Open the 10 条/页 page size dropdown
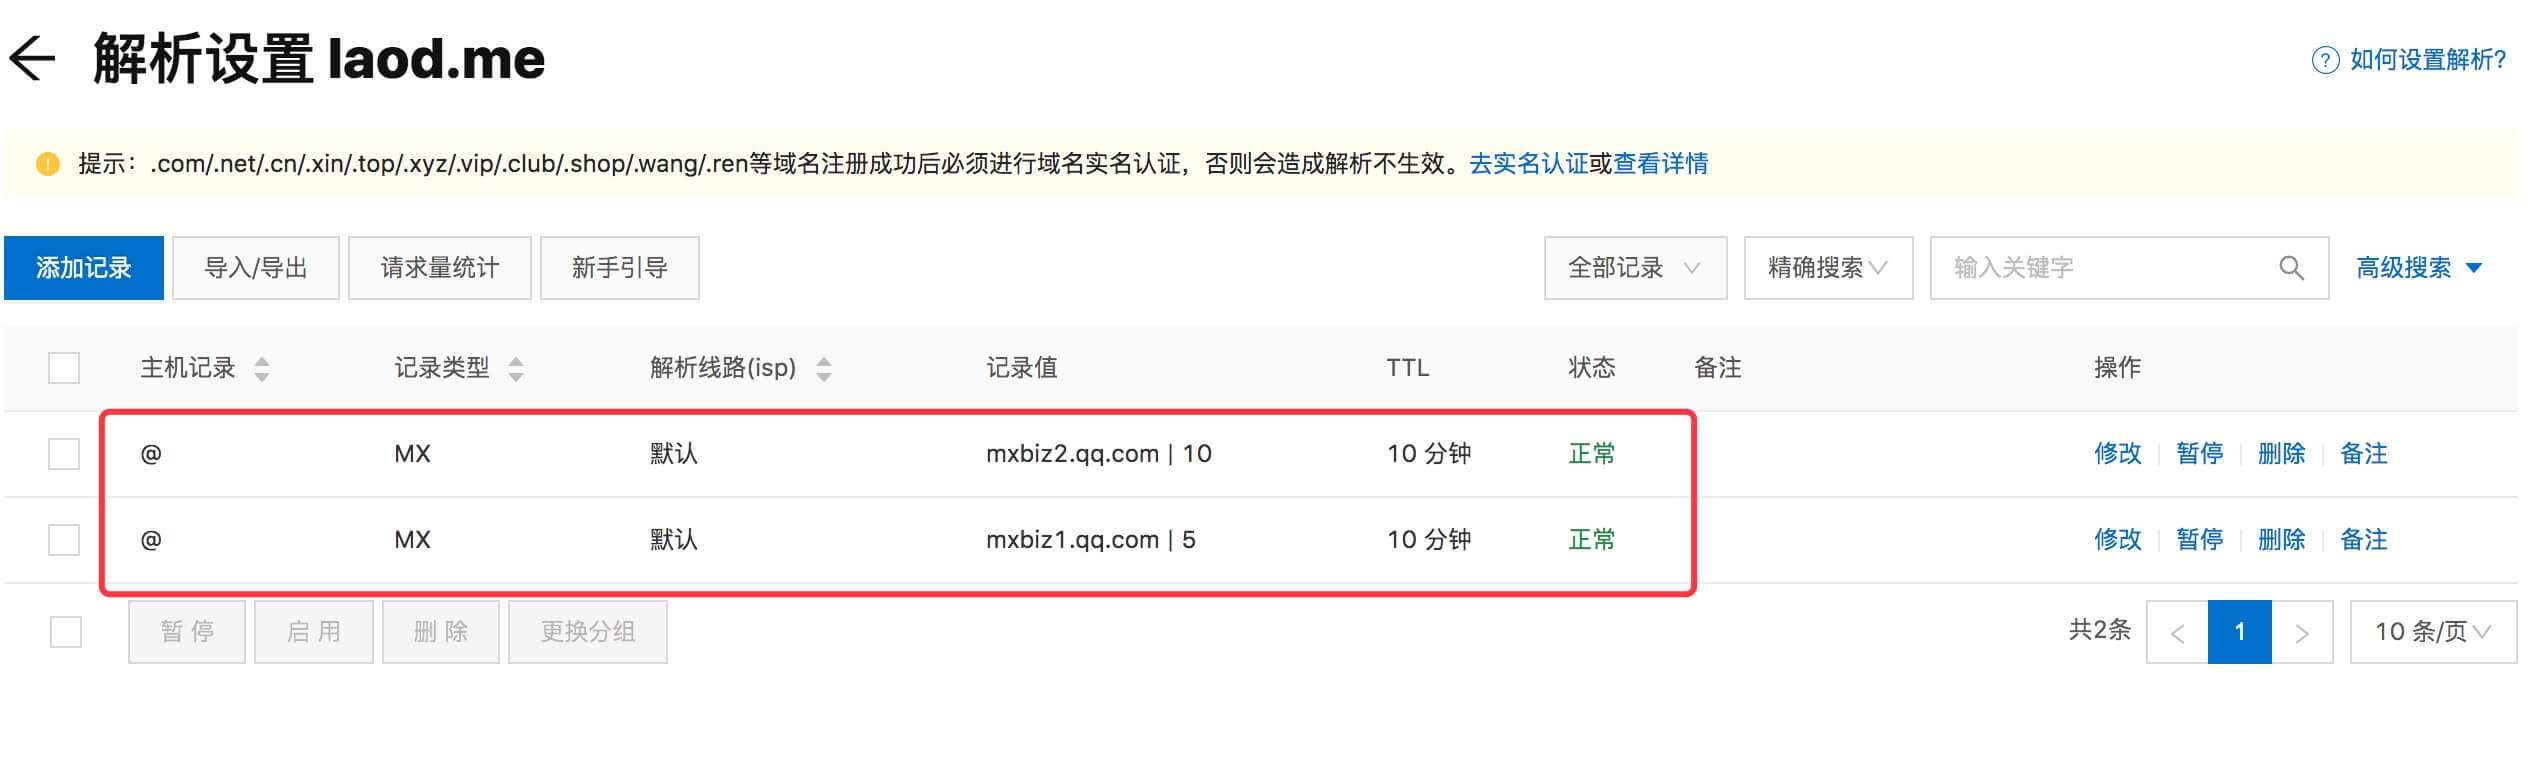Viewport: 2538px width, 758px height. click(2432, 632)
